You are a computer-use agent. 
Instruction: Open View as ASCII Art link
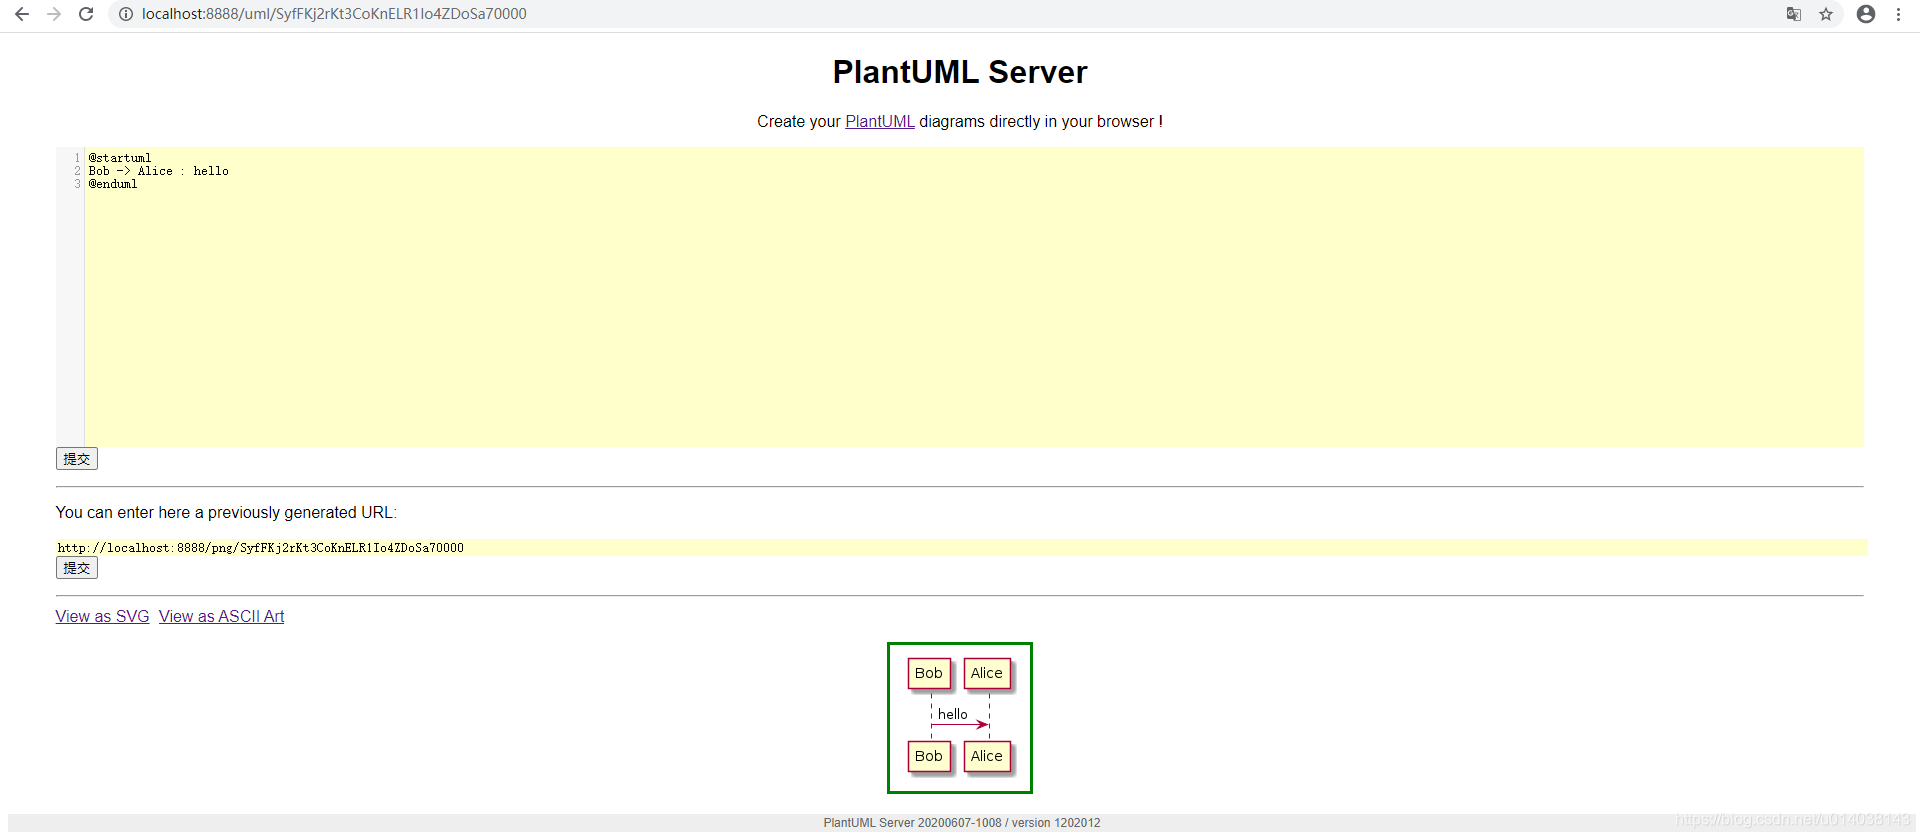(221, 616)
